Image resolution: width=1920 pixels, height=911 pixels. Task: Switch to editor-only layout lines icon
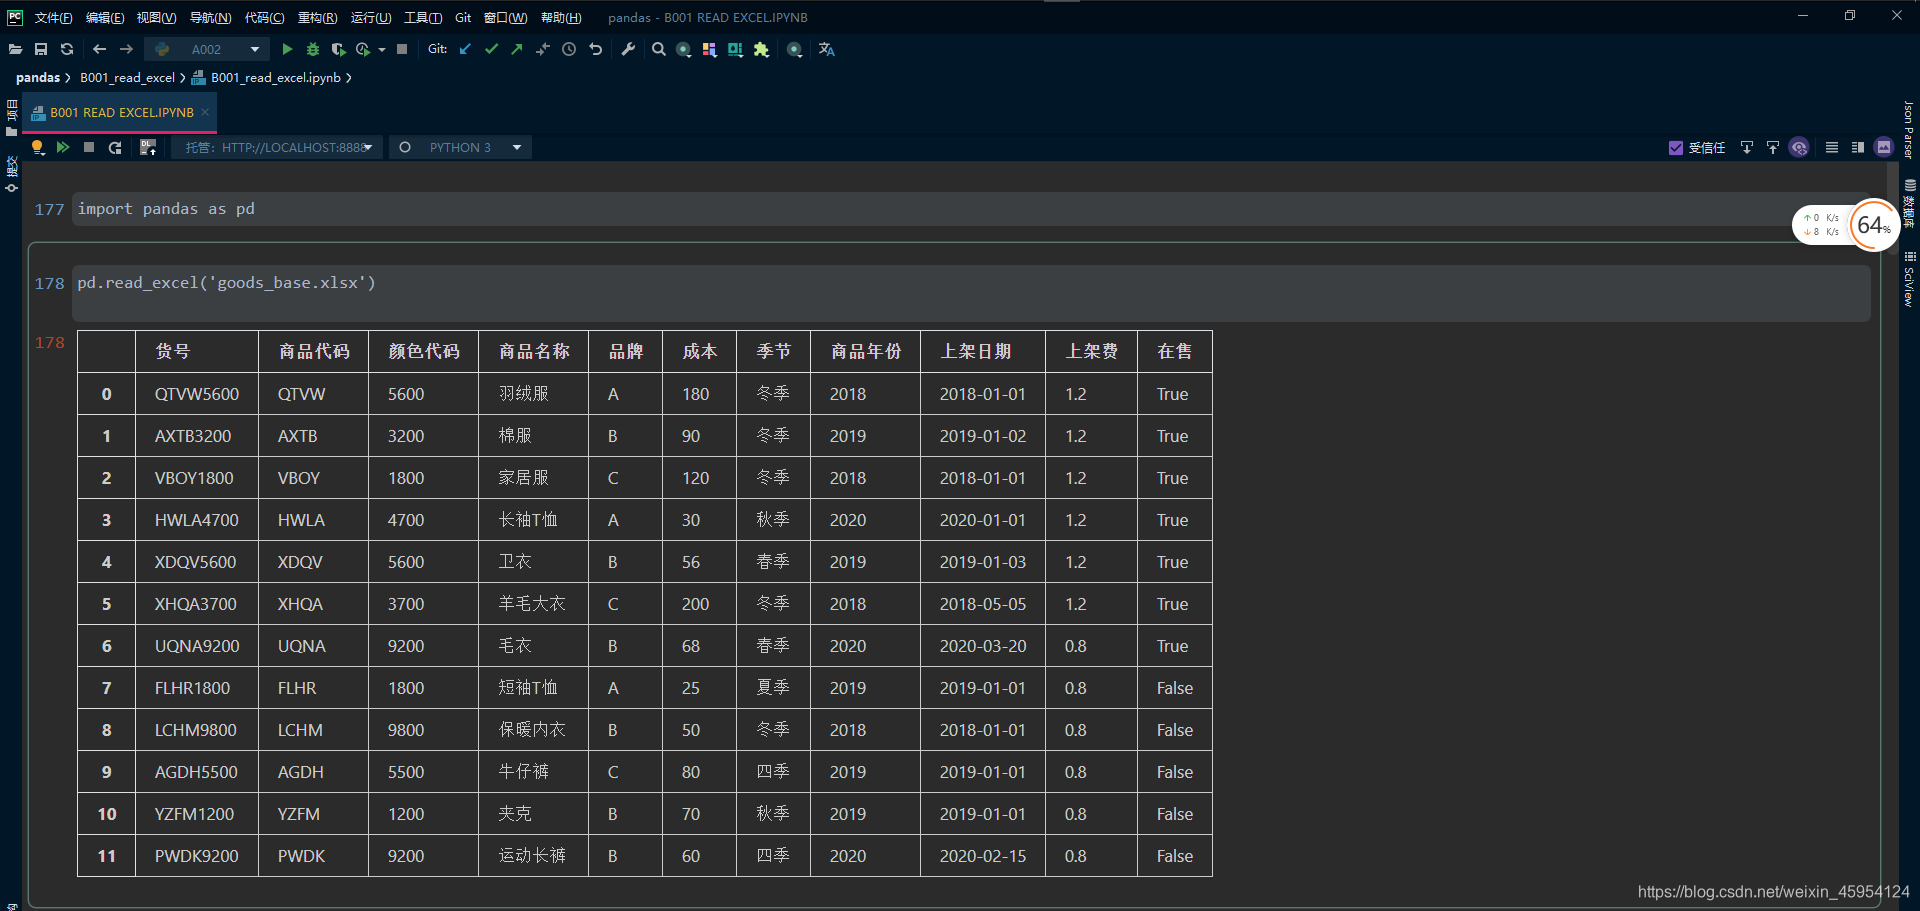pyautogui.click(x=1832, y=147)
